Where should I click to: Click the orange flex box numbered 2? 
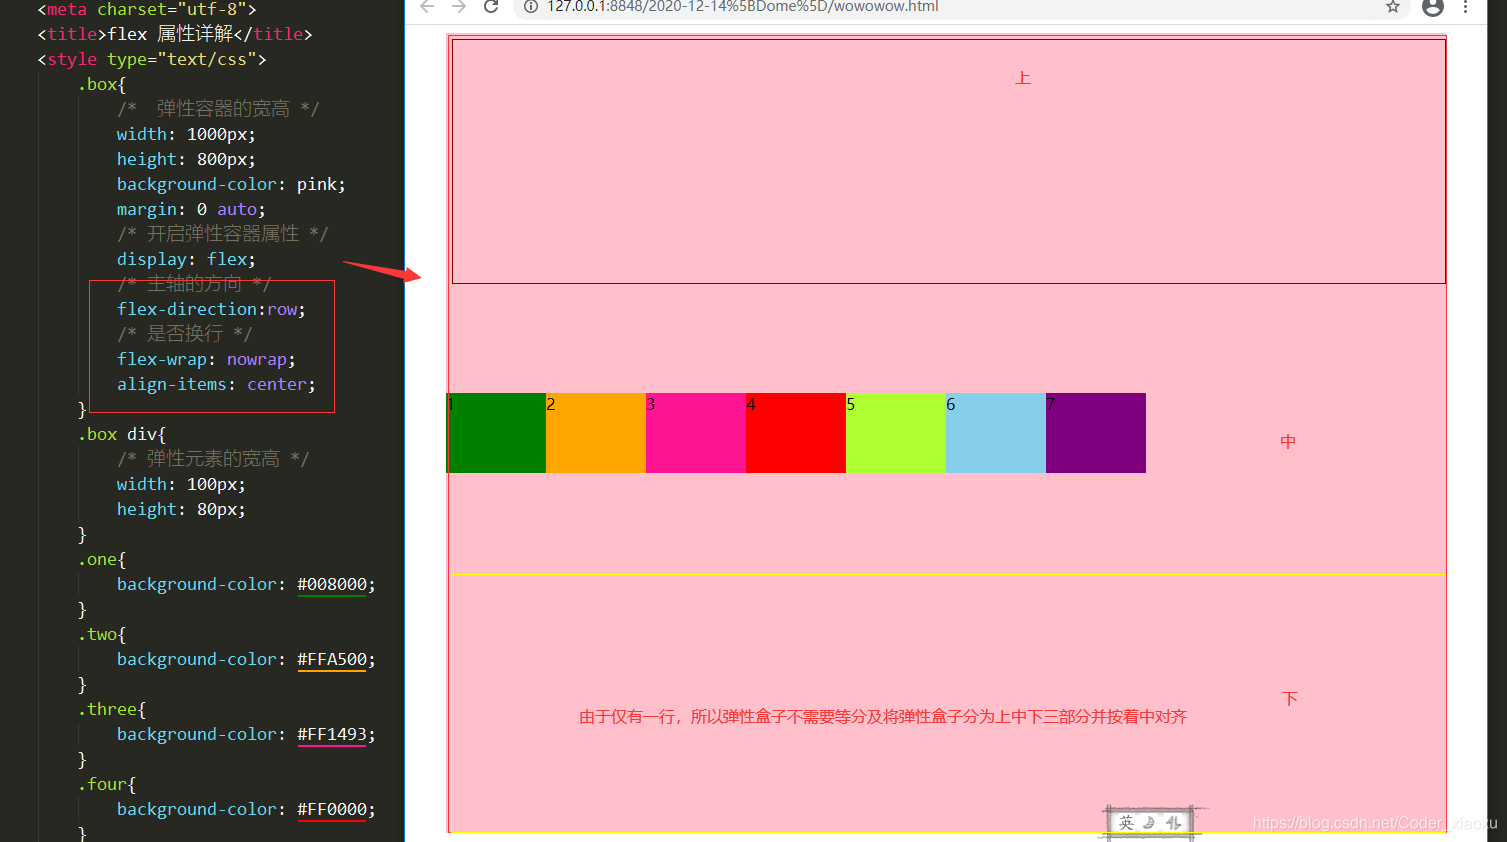tap(596, 433)
